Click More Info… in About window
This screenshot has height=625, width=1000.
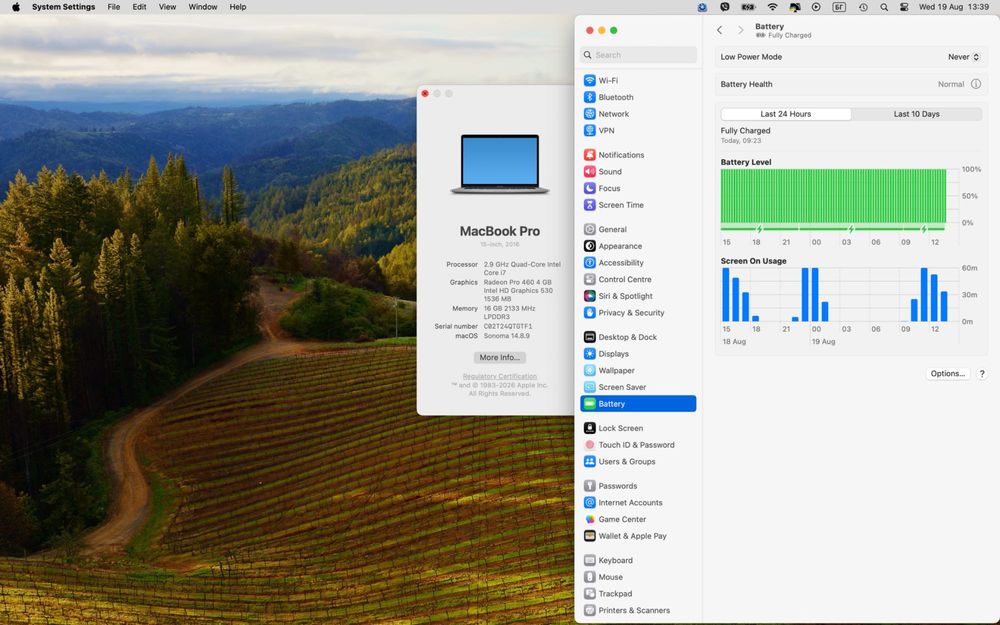(x=499, y=357)
